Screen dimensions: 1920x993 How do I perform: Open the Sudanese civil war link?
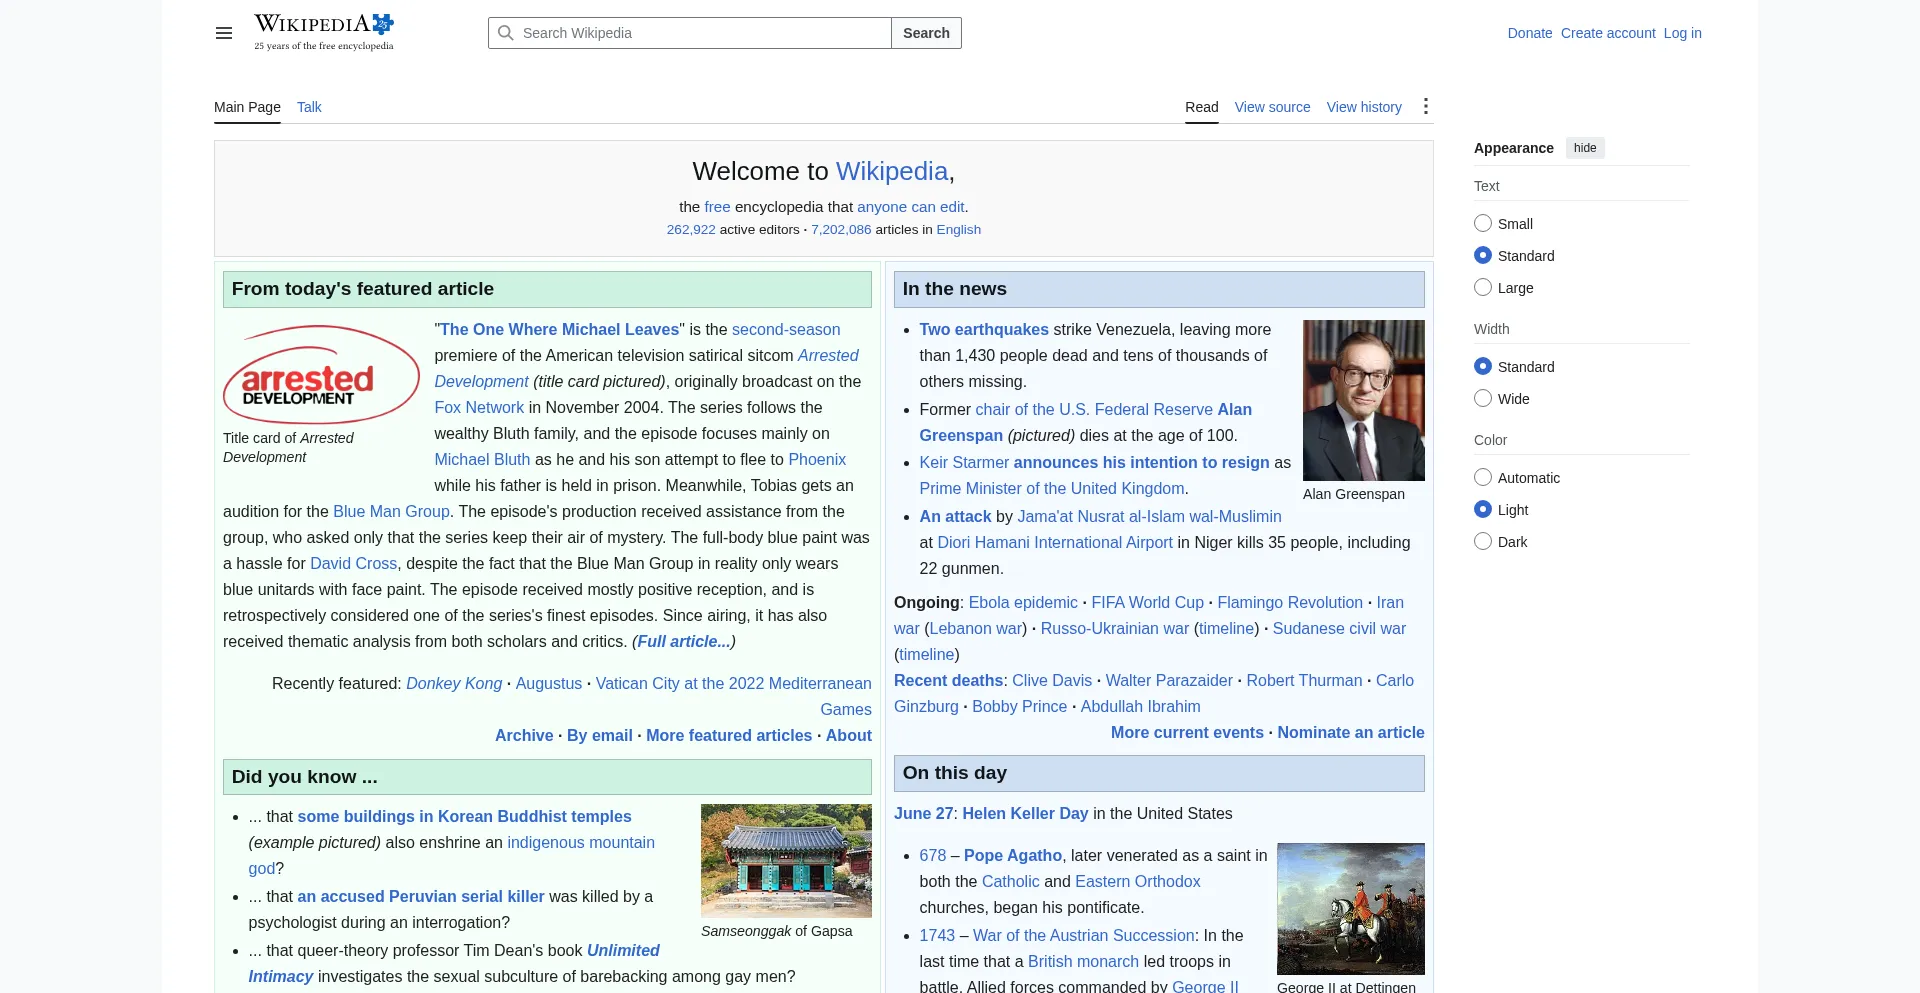coord(1339,628)
